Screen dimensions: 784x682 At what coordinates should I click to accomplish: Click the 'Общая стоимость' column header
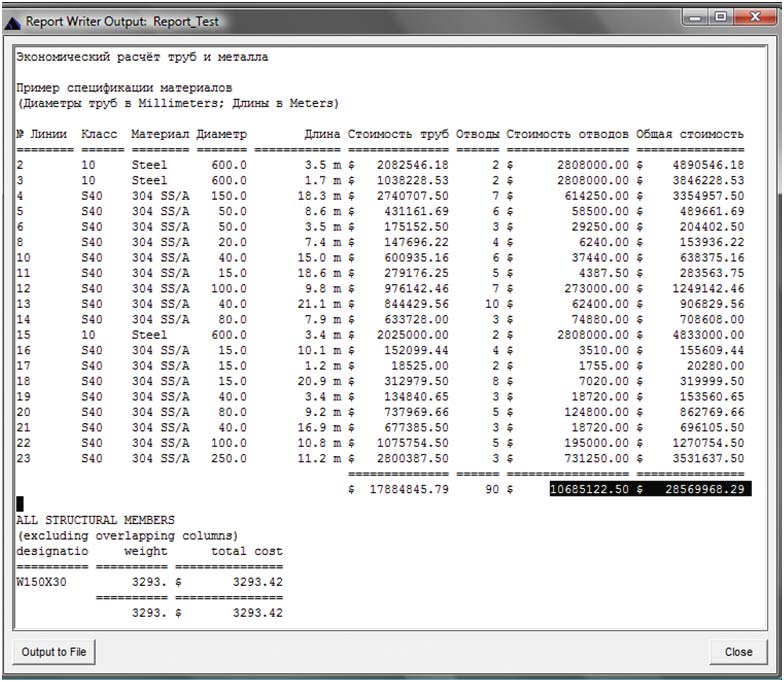coord(689,134)
